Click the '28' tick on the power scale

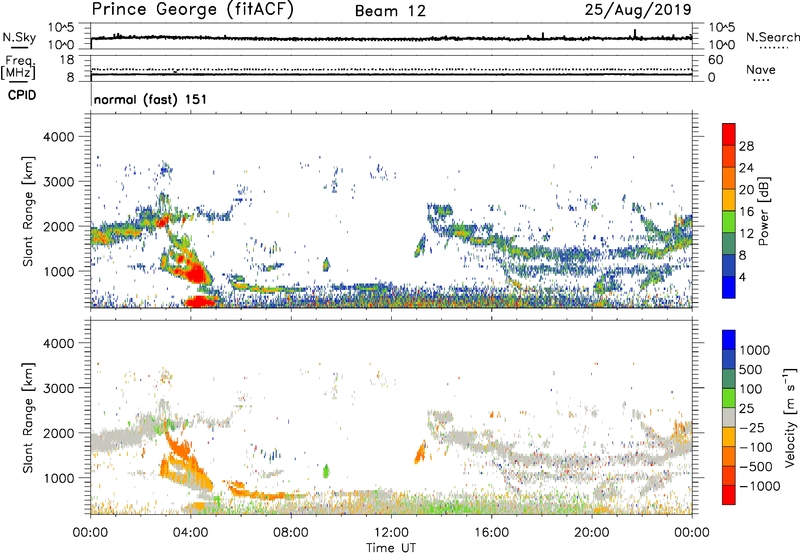tap(746, 146)
